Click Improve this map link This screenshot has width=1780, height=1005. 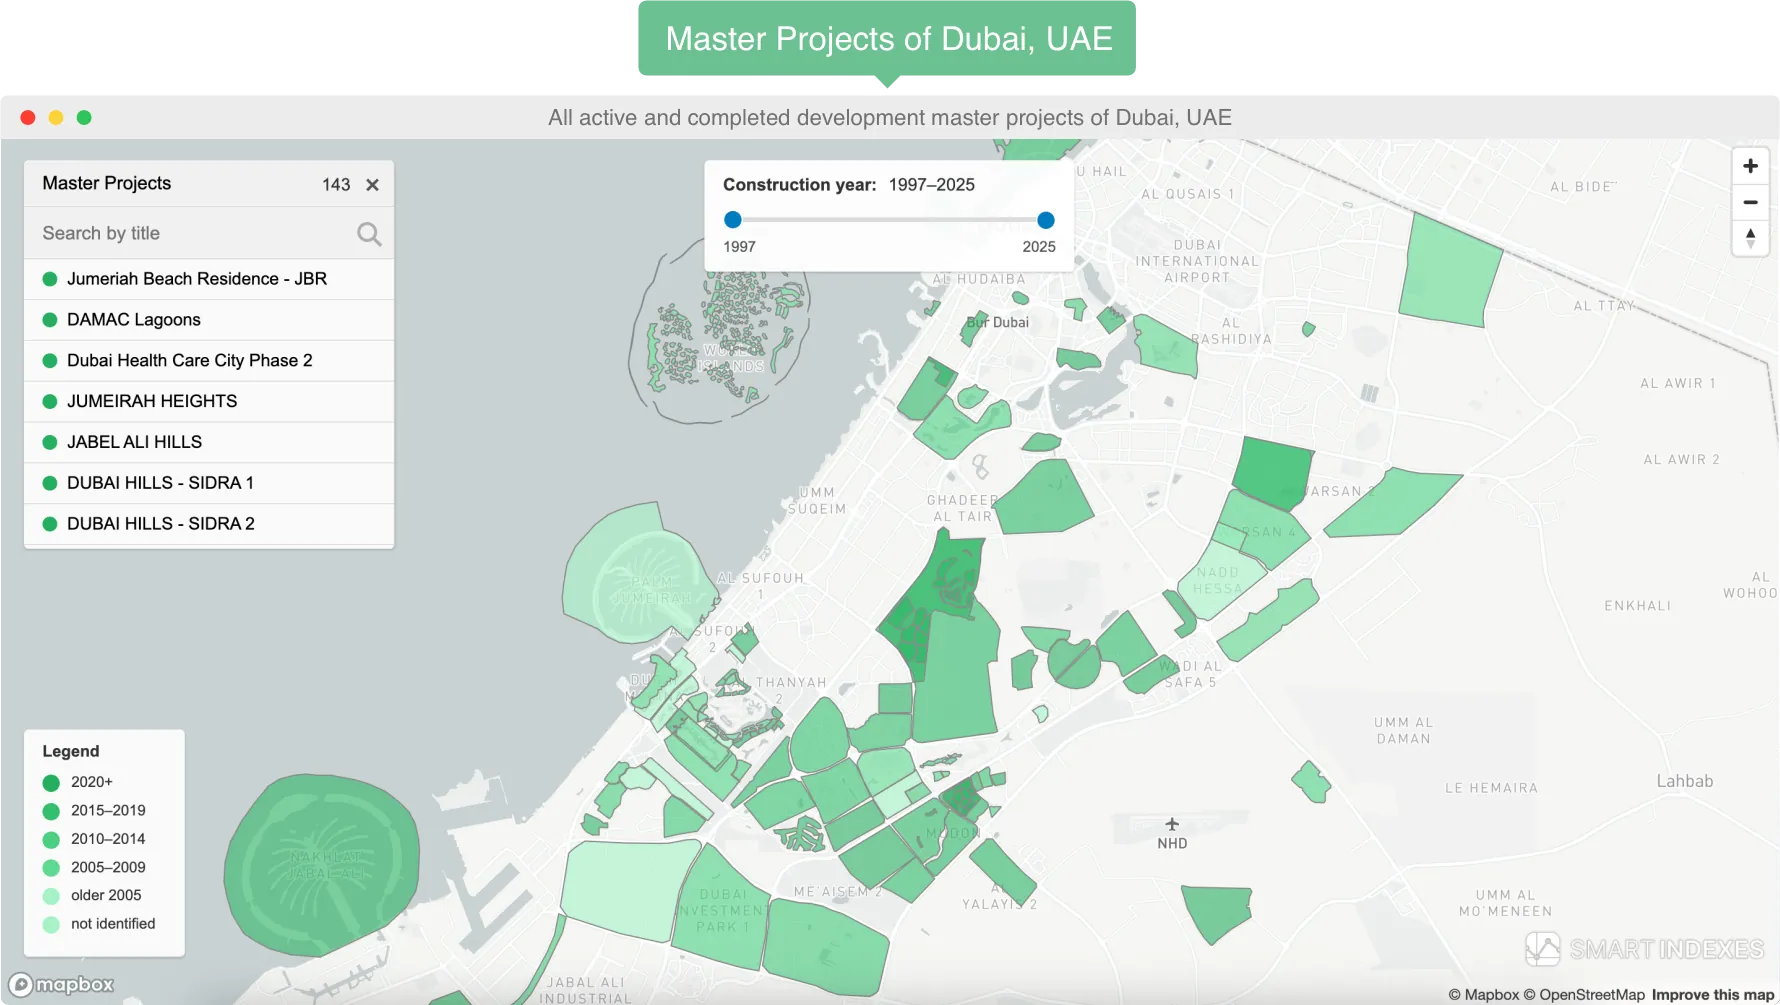[1713, 995]
